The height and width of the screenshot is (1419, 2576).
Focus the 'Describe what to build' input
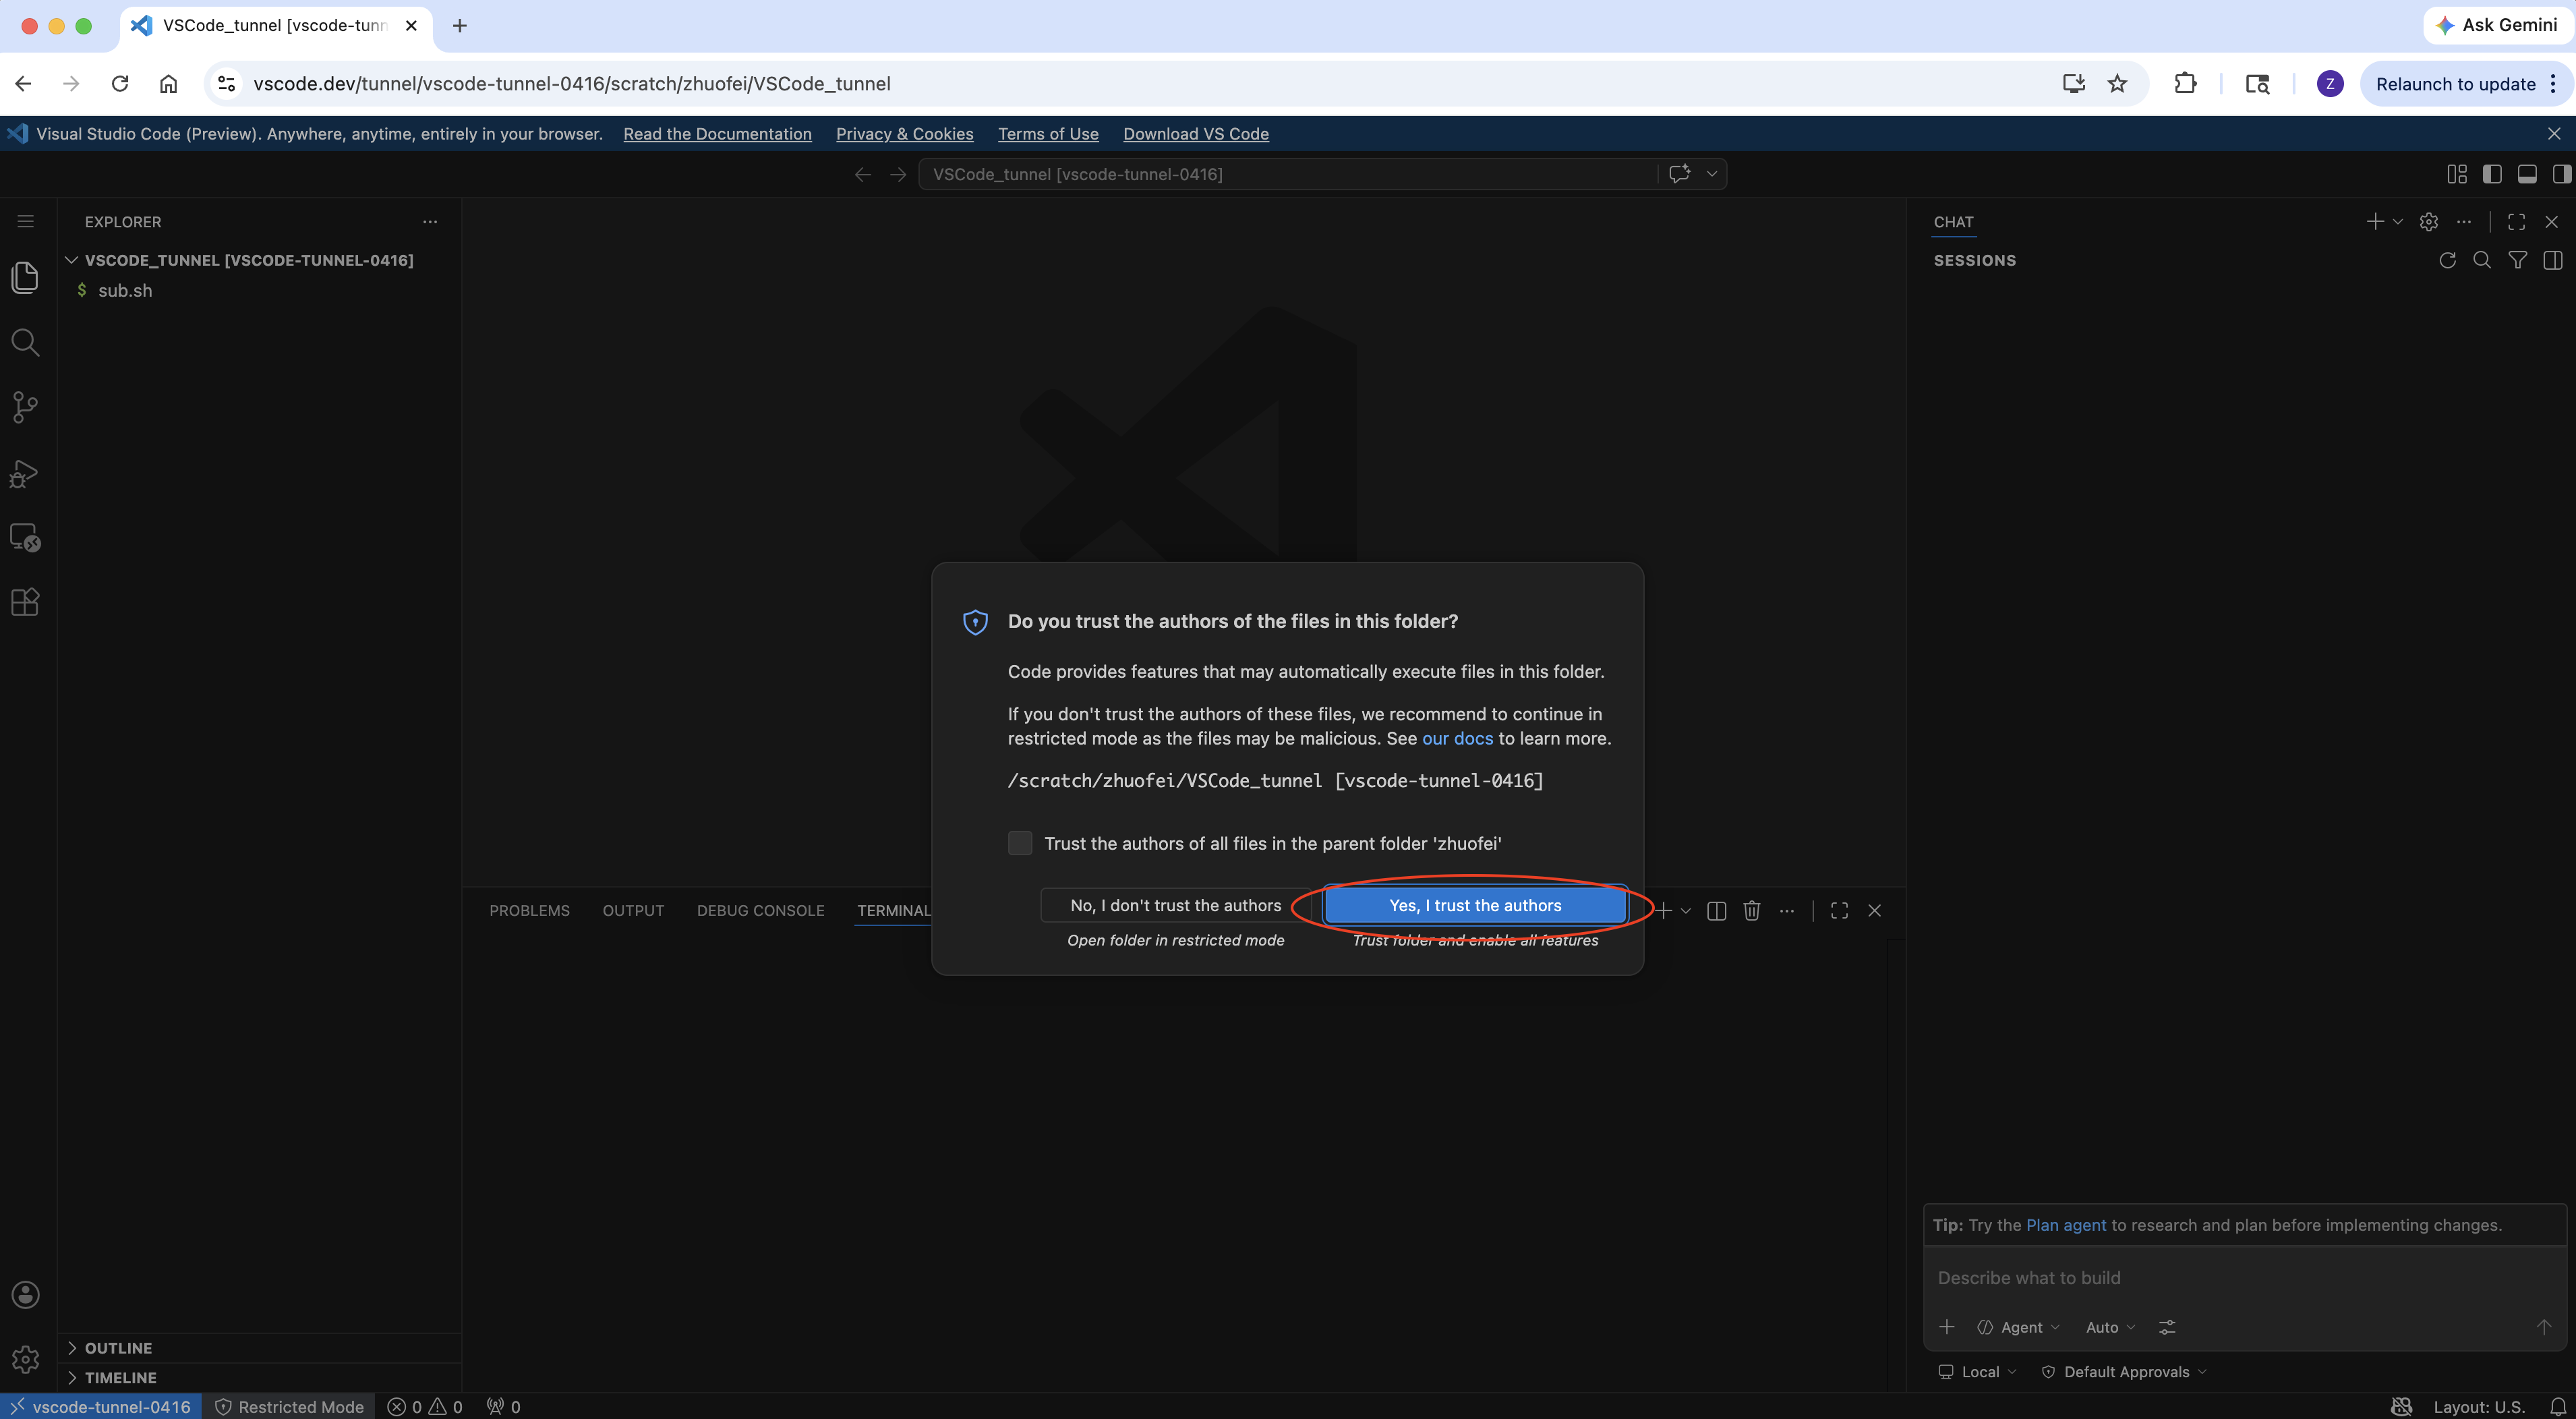point(2240,1278)
